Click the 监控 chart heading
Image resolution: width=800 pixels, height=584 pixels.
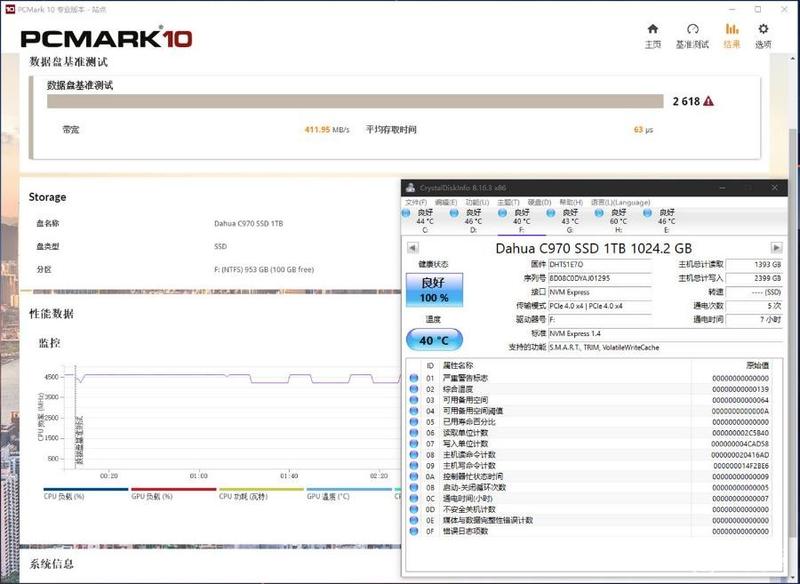tap(50, 343)
